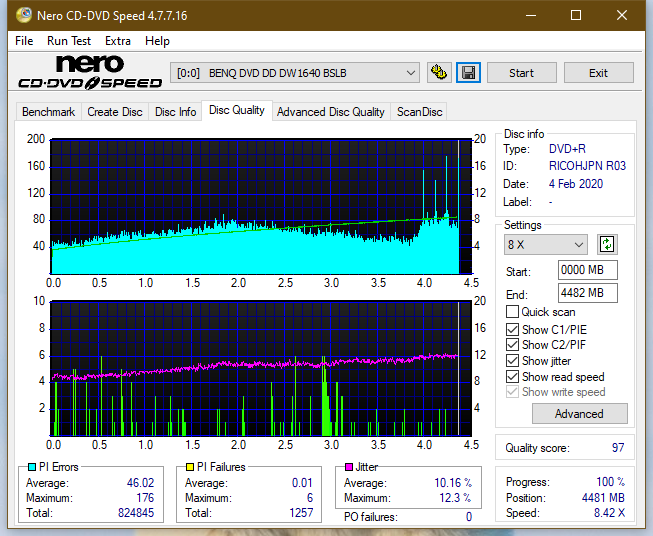Select the Disc Quality tab

tap(237, 110)
